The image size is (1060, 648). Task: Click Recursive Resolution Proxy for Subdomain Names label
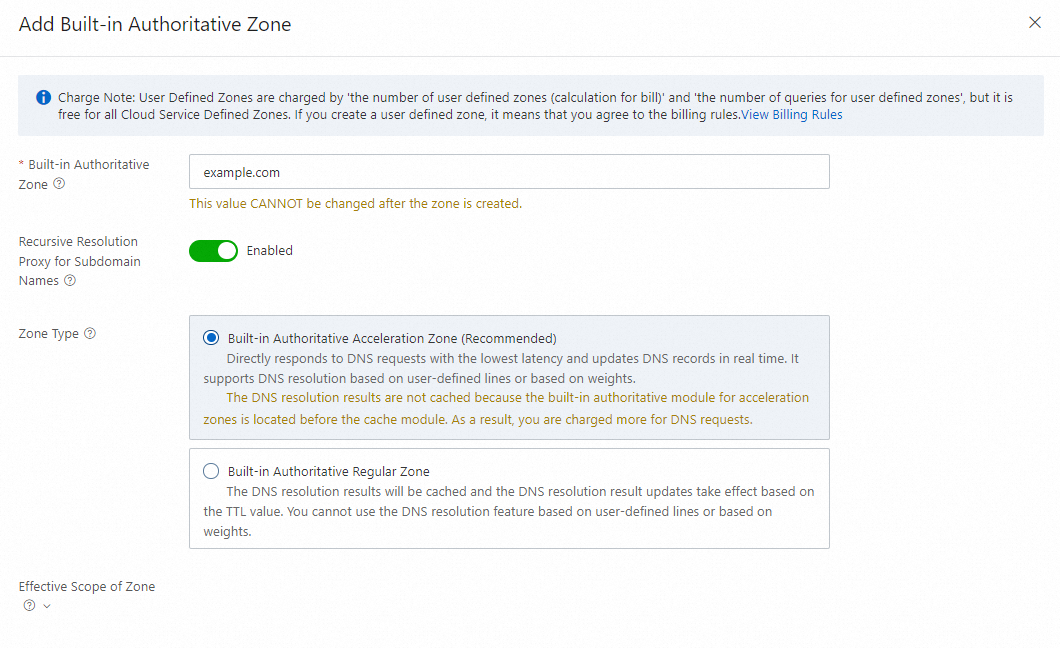pyautogui.click(x=79, y=260)
